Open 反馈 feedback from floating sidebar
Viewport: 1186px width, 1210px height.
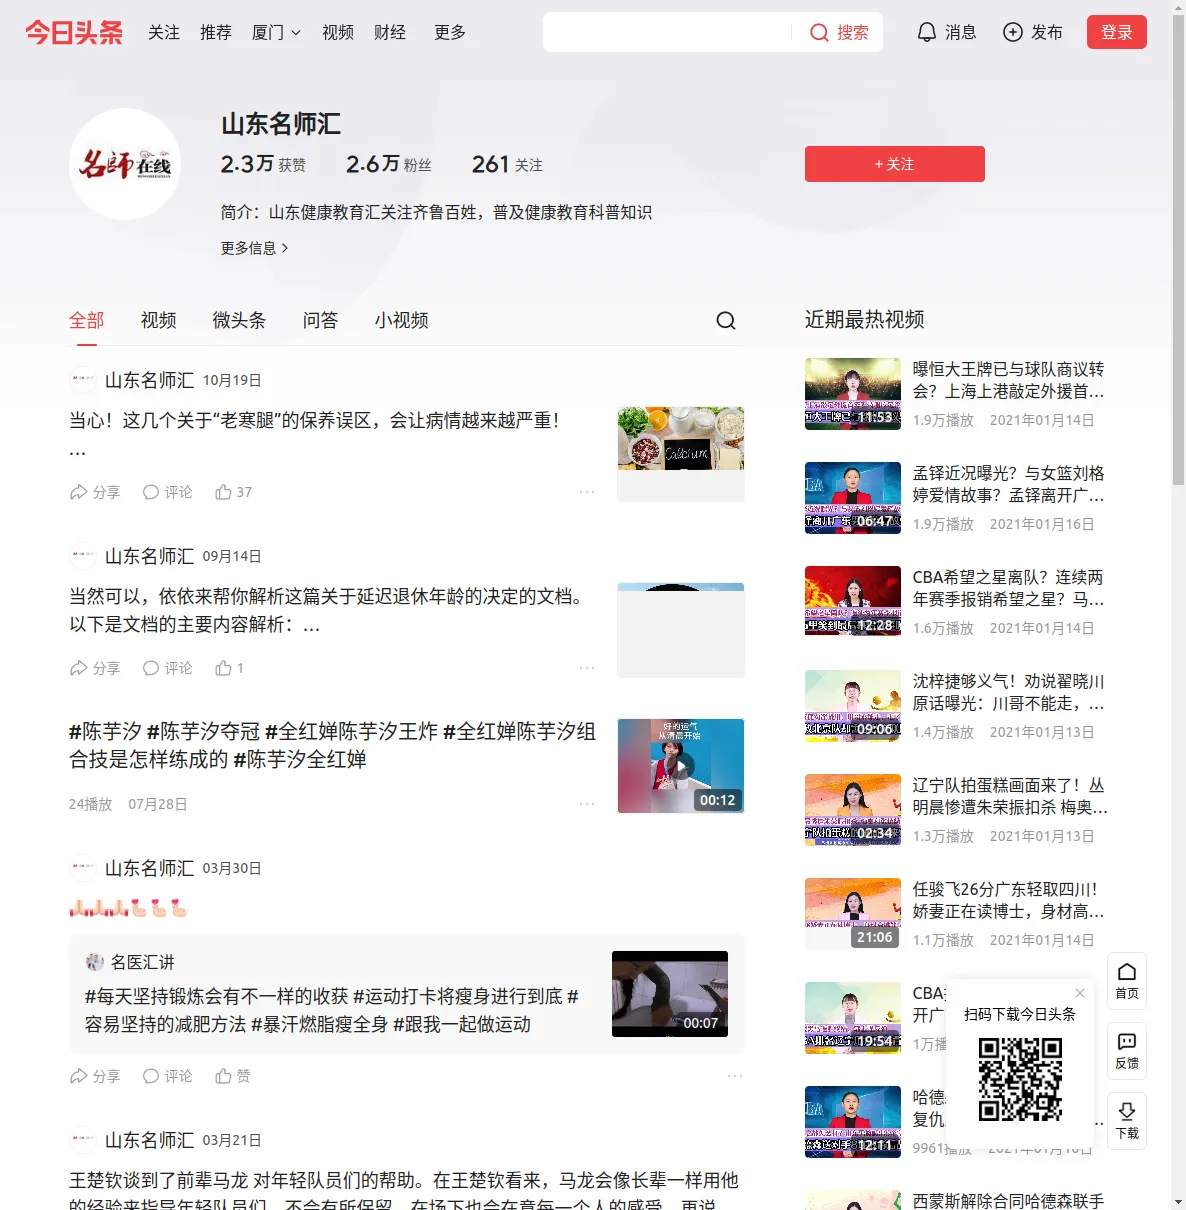point(1127,1051)
